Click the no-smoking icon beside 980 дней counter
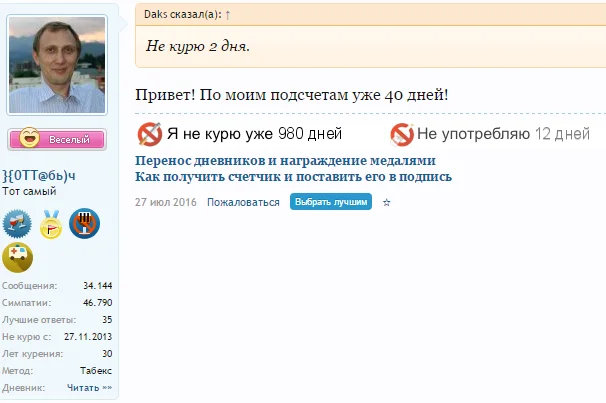The image size is (606, 403). (150, 134)
